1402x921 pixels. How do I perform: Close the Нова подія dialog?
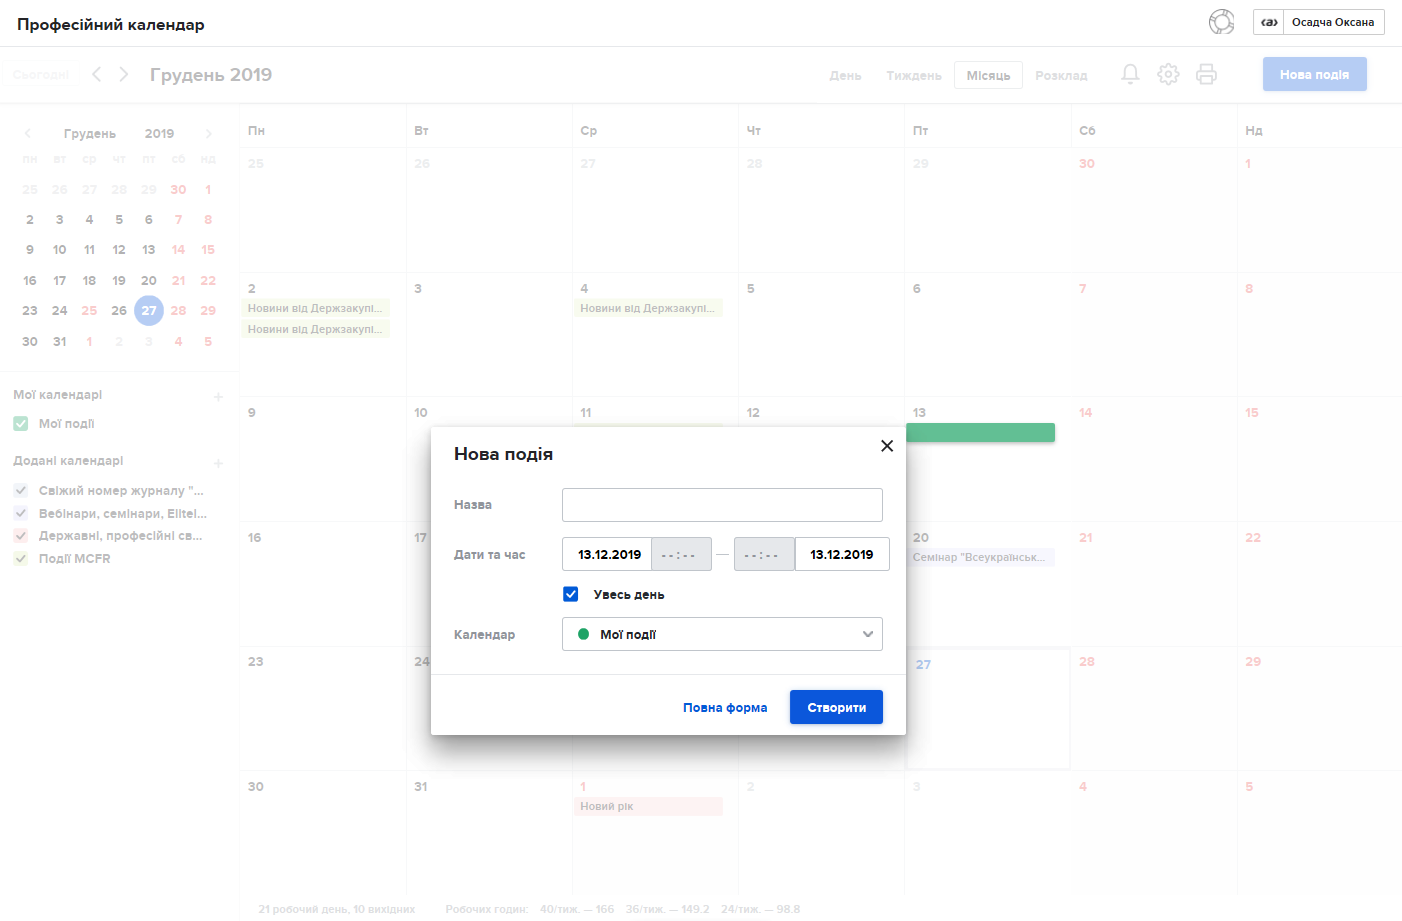tap(886, 446)
